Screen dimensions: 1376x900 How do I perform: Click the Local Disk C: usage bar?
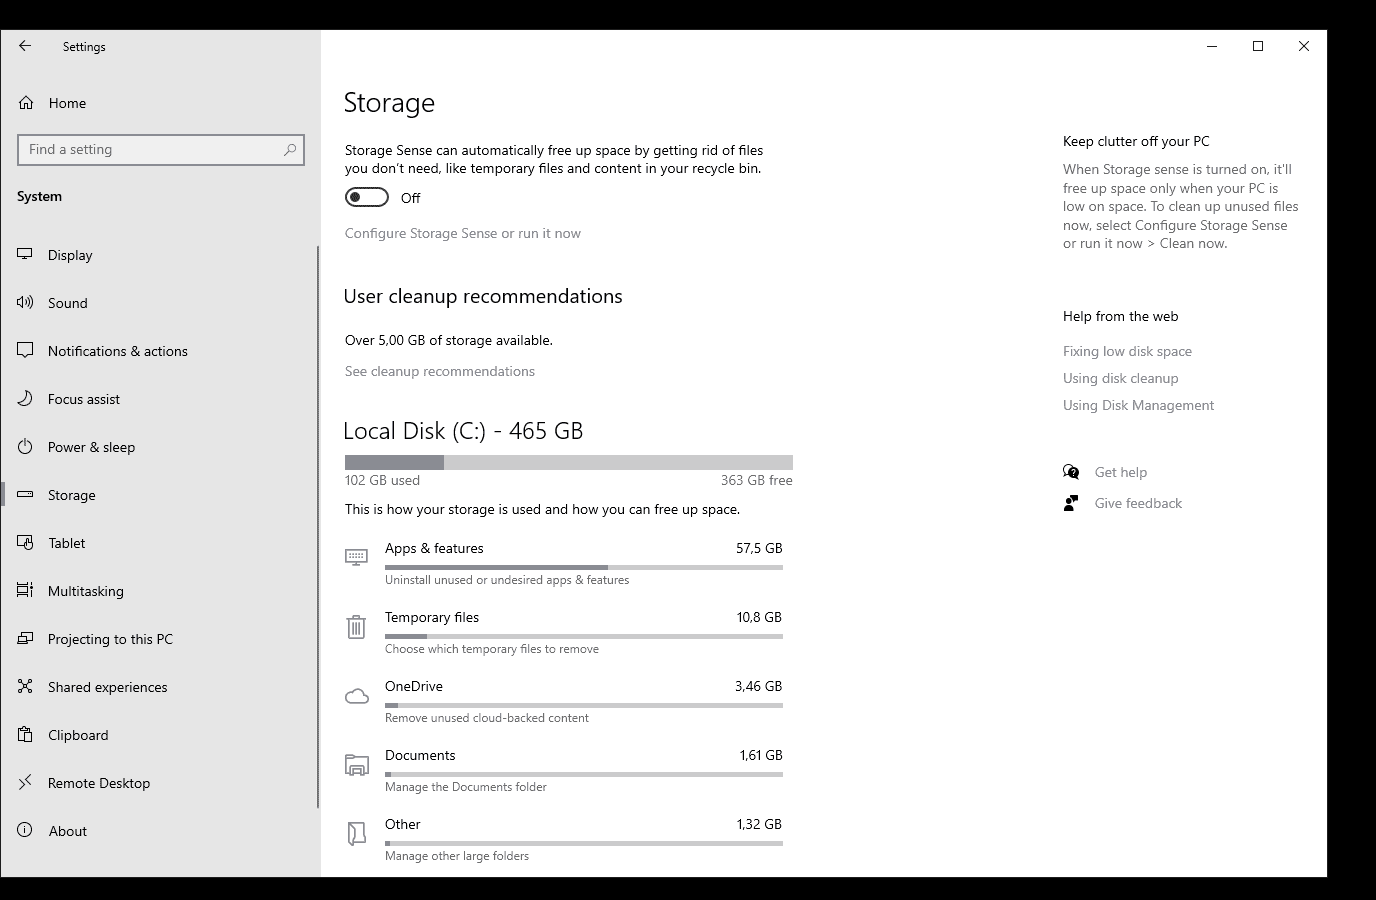point(568,462)
